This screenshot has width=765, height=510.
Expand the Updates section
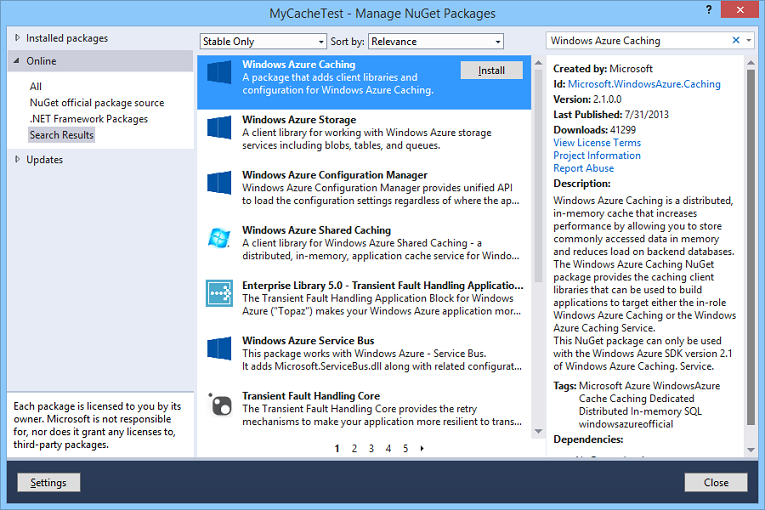tap(17, 159)
